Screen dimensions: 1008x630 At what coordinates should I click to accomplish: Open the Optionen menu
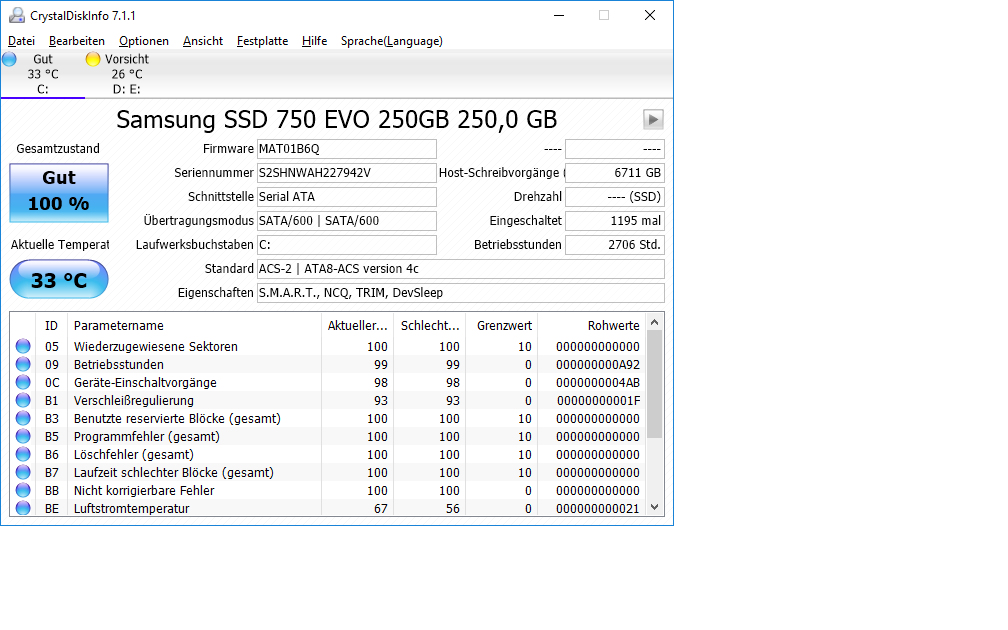point(143,41)
